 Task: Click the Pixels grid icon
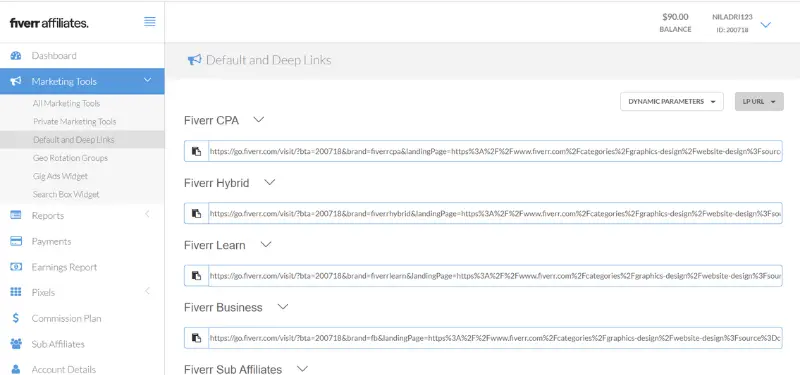click(x=16, y=292)
